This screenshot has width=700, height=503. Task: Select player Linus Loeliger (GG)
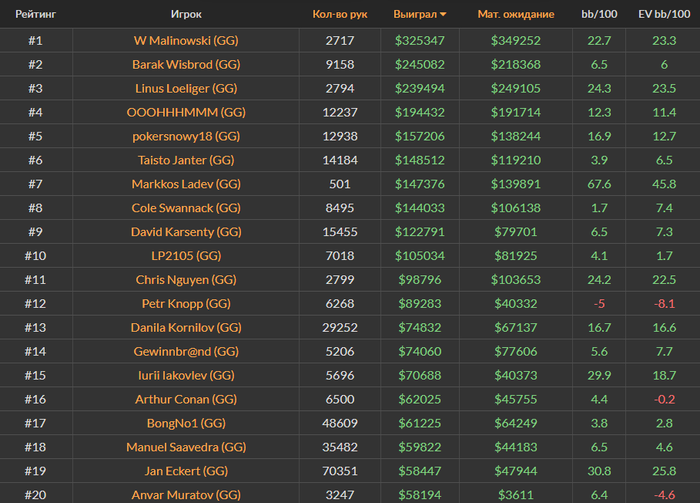(x=187, y=88)
